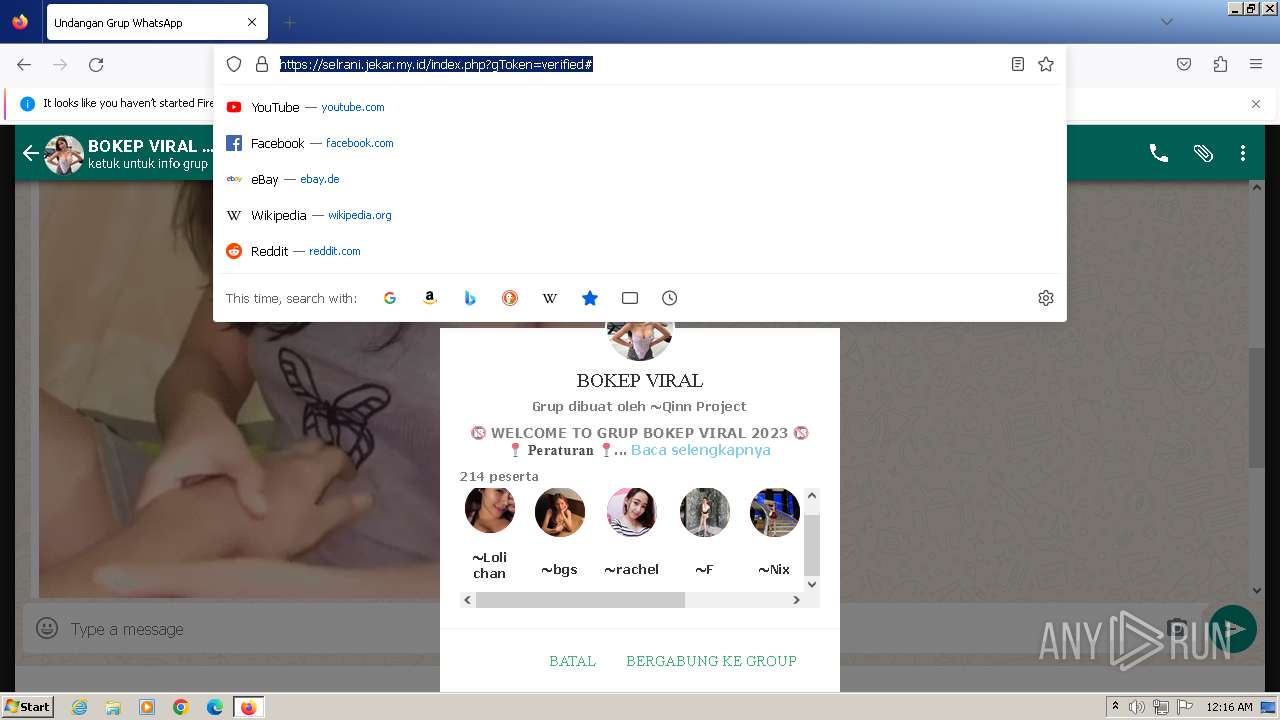Screen dimensions: 1280x720
Task: Click member list scroll down arrow
Action: tap(812, 584)
